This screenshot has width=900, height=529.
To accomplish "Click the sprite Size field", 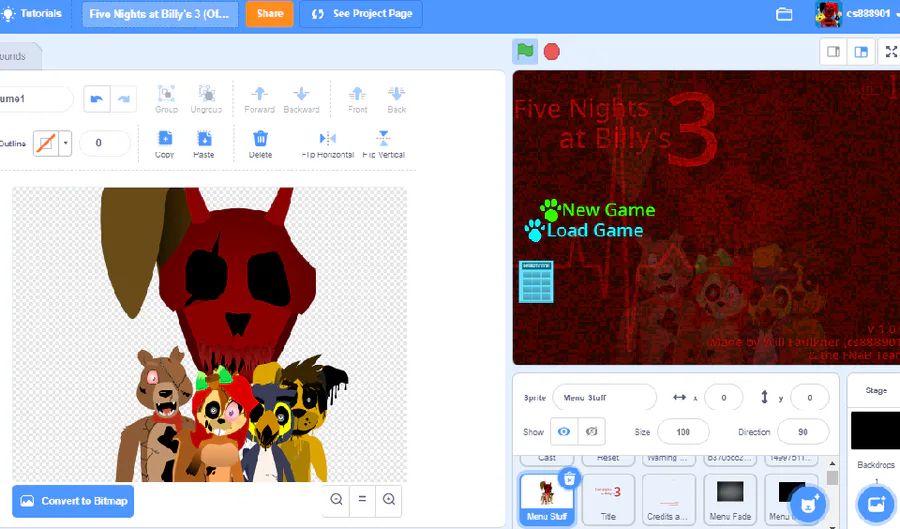I will tap(683, 432).
